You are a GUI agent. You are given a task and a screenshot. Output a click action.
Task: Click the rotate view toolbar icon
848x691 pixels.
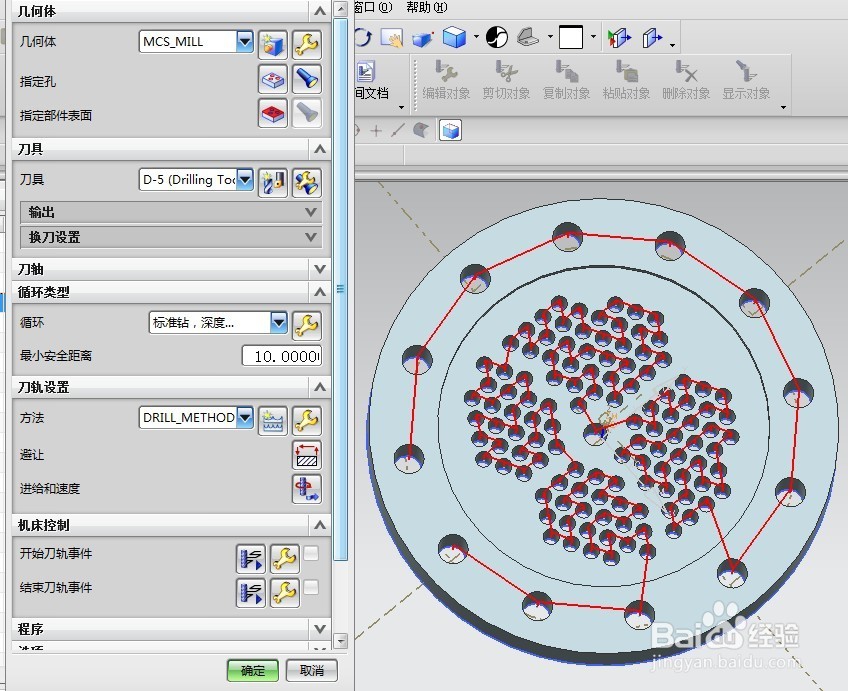tap(363, 37)
